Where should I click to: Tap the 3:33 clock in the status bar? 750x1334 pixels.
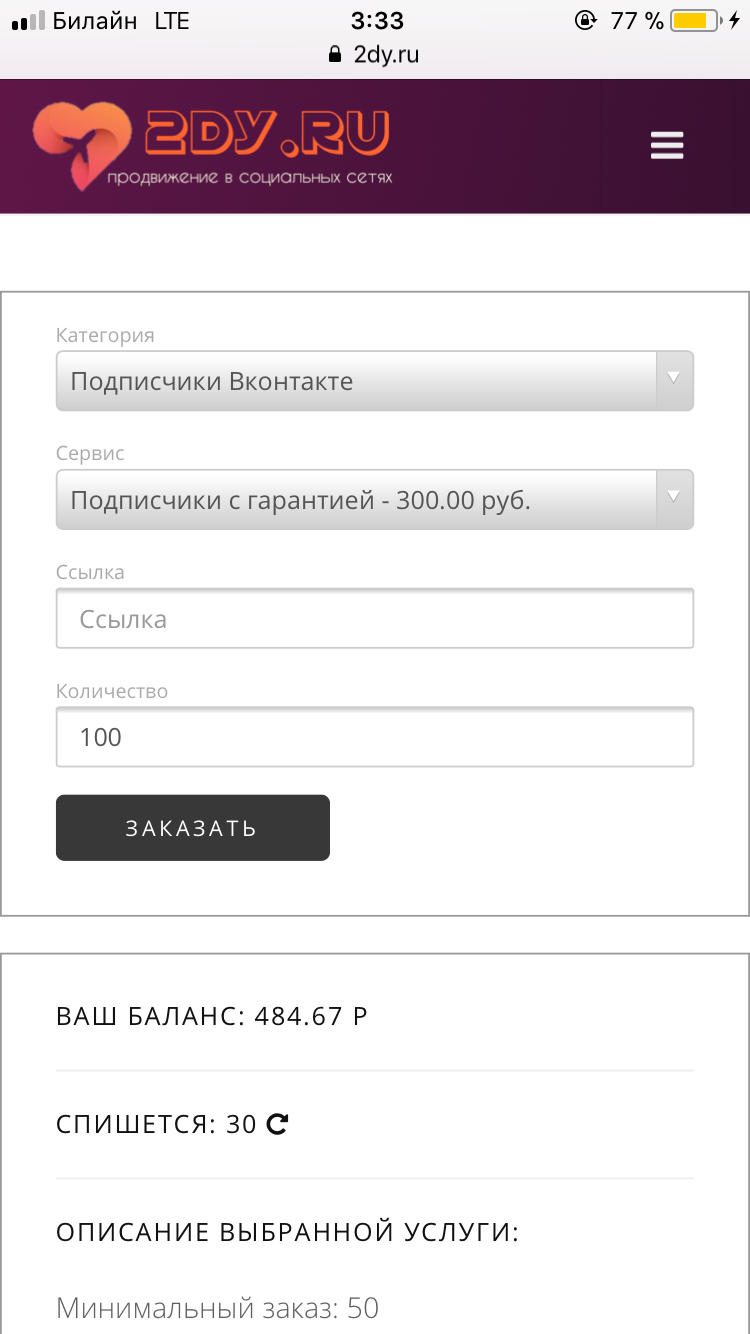[377, 21]
